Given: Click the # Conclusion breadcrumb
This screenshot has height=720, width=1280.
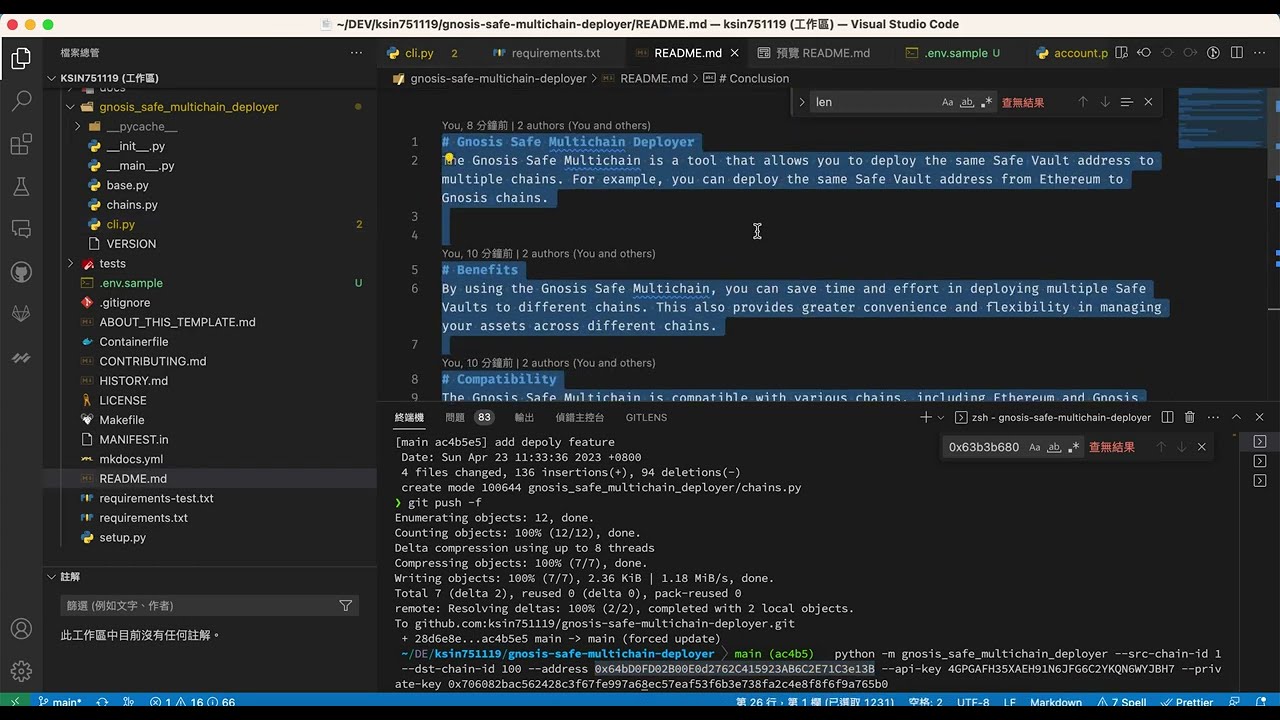Looking at the screenshot, I should [x=746, y=78].
